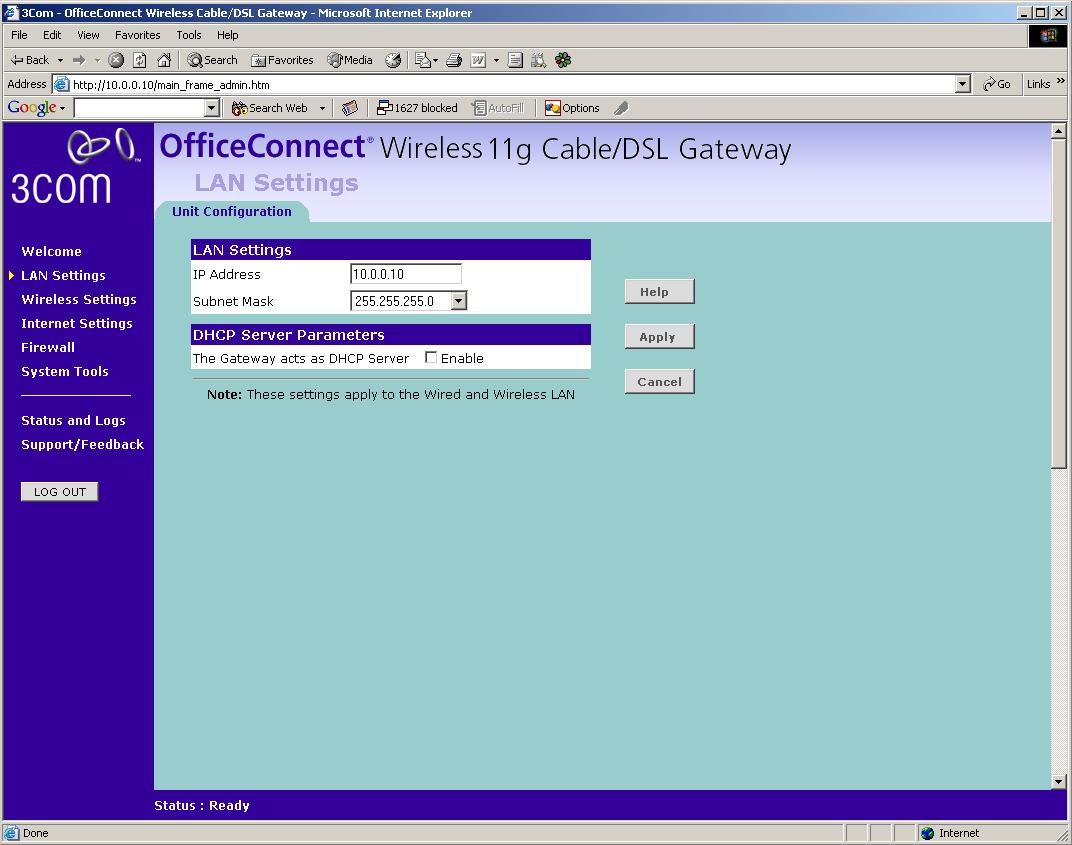Viewport: 1072px width, 845px height.
Task: Refresh the page using the Refresh icon
Action: [x=139, y=60]
